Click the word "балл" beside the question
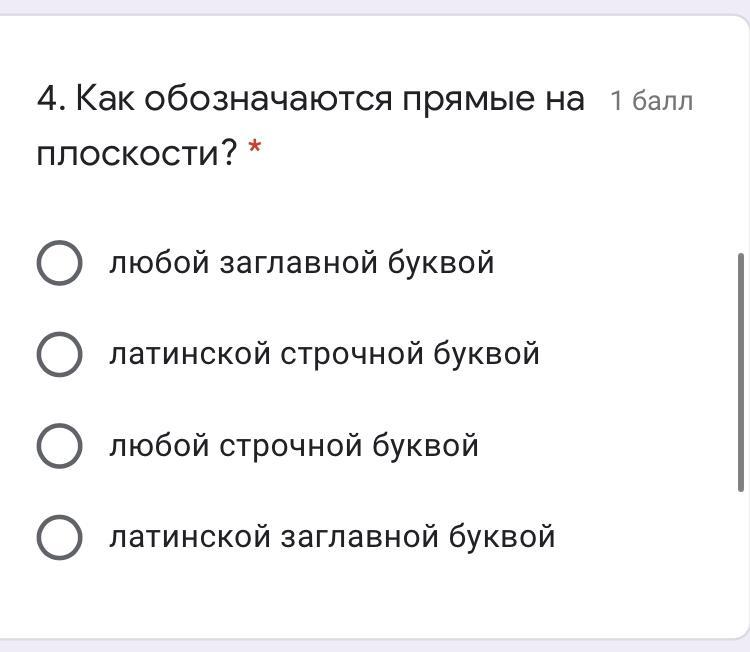The image size is (750, 652). [x=663, y=102]
